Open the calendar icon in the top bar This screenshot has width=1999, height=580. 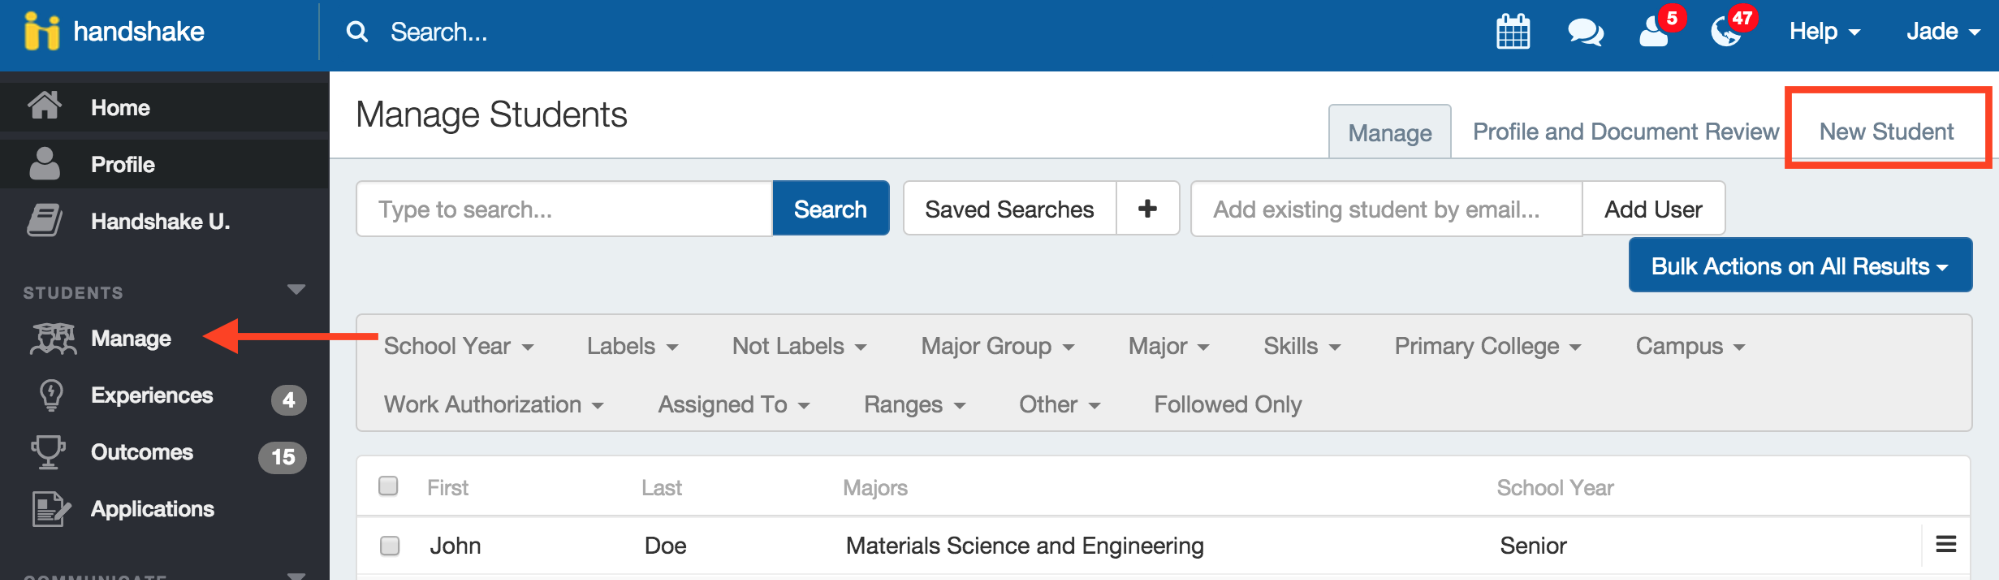pyautogui.click(x=1512, y=31)
